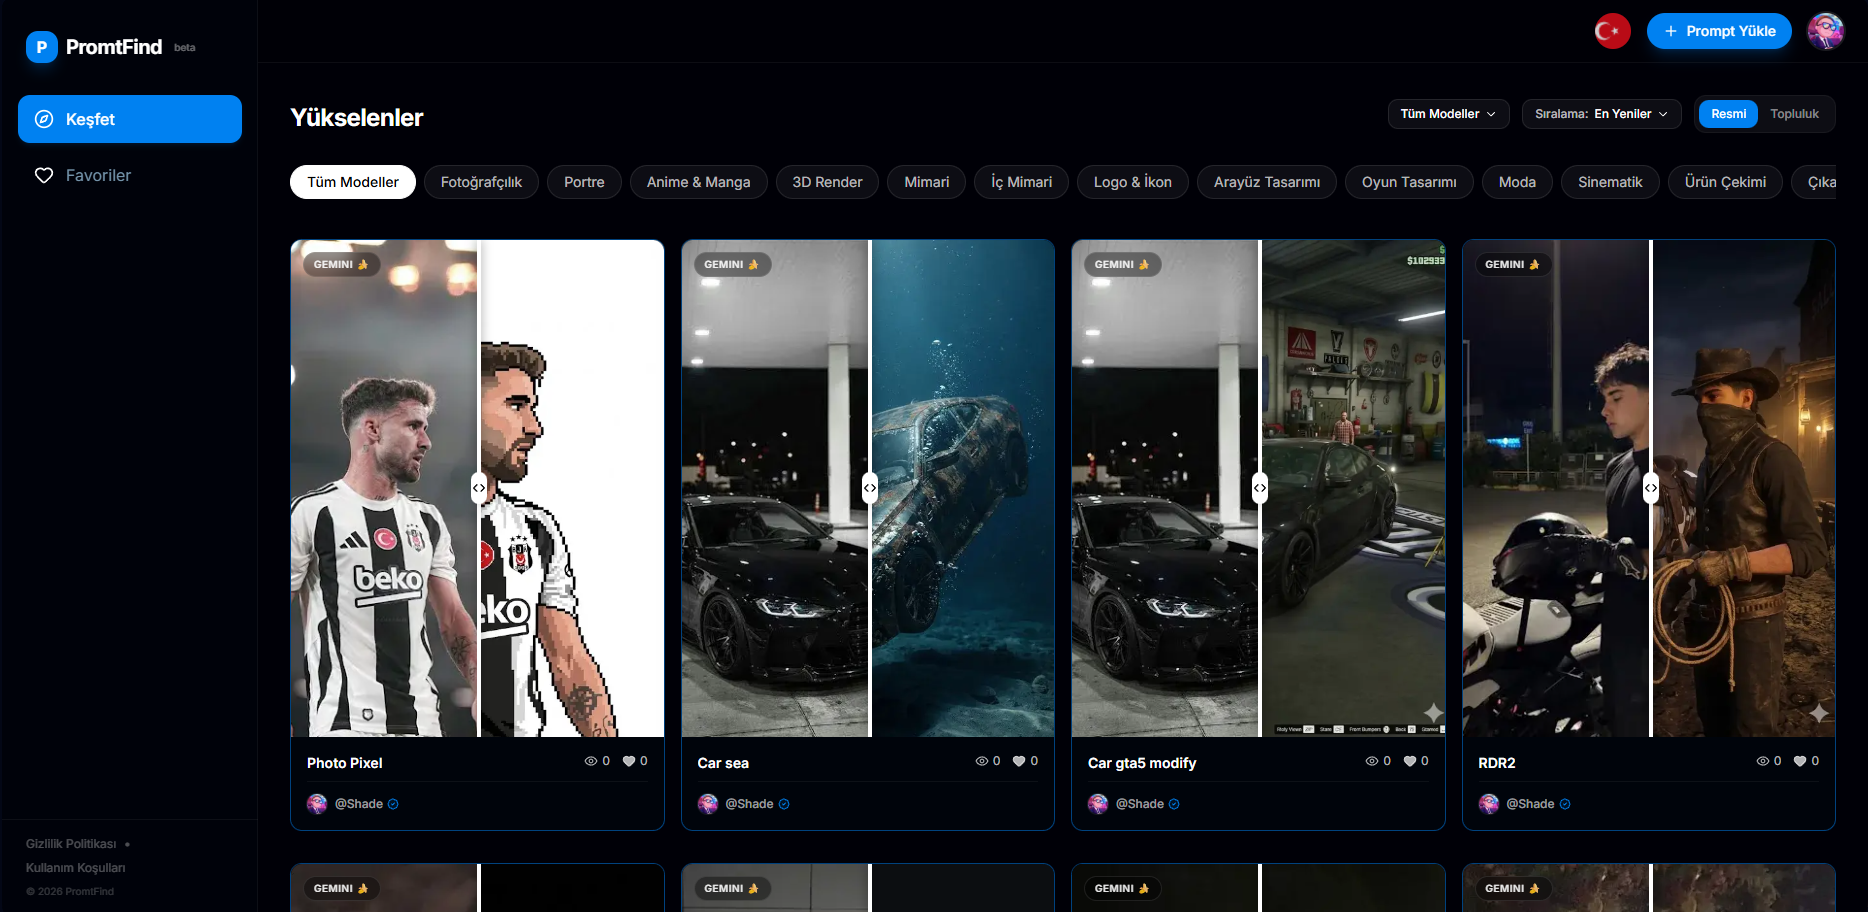Open the Kullanım Koşulları link
1868x912 pixels.
[76, 868]
